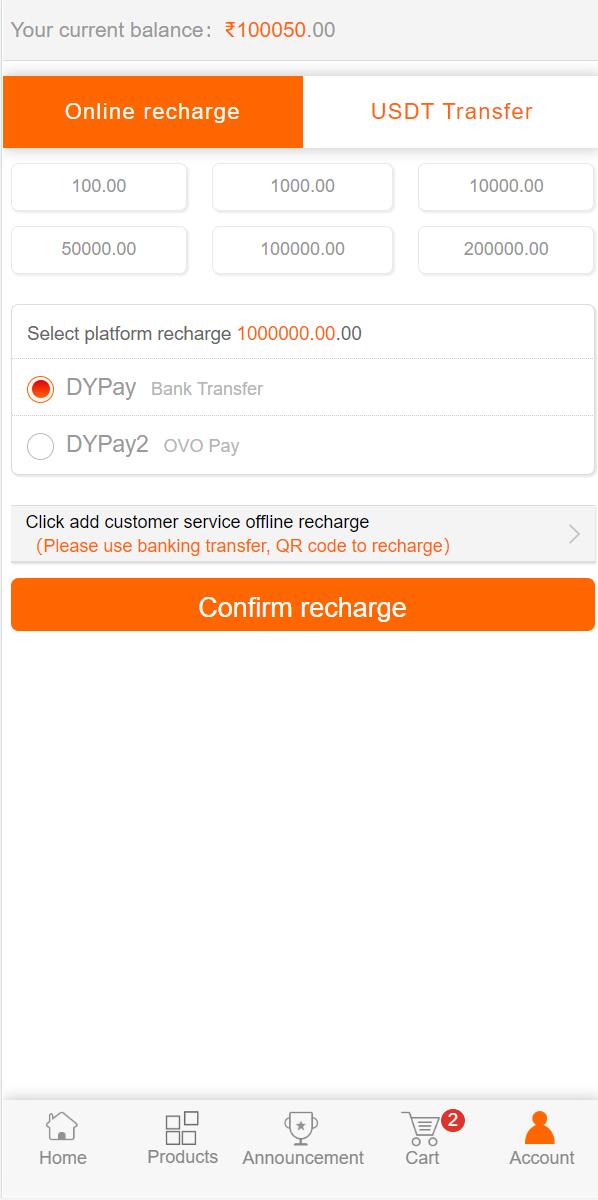
Task: Open the Home icon in bottom navigation
Action: click(62, 1127)
